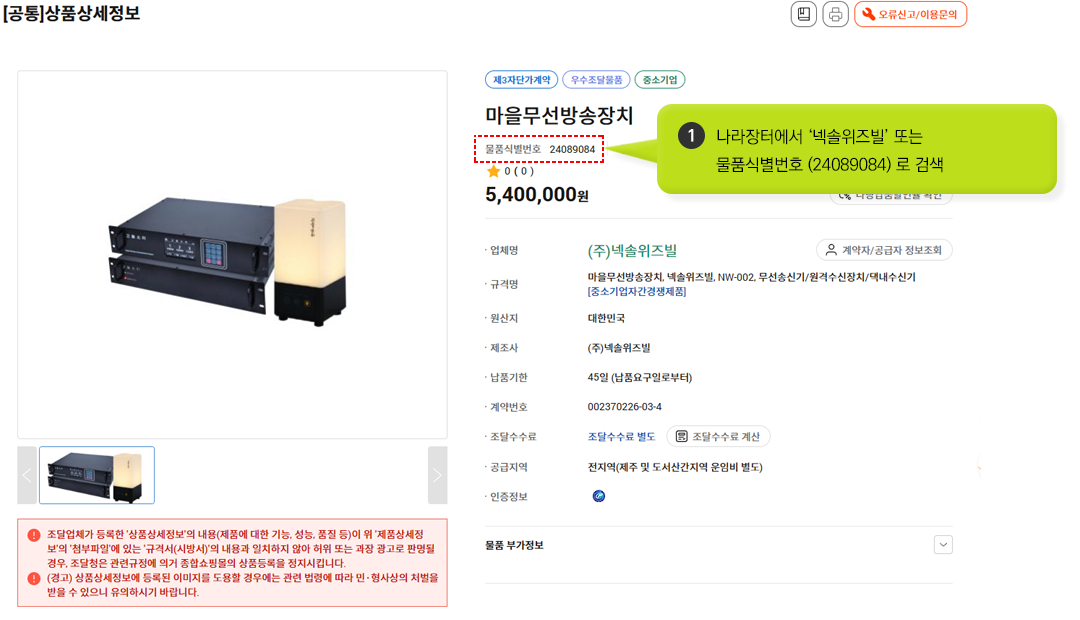Image resolution: width=1080 pixels, height=620 pixels.
Task: Click the 인증정보 certification mark icon
Action: [x=599, y=496]
